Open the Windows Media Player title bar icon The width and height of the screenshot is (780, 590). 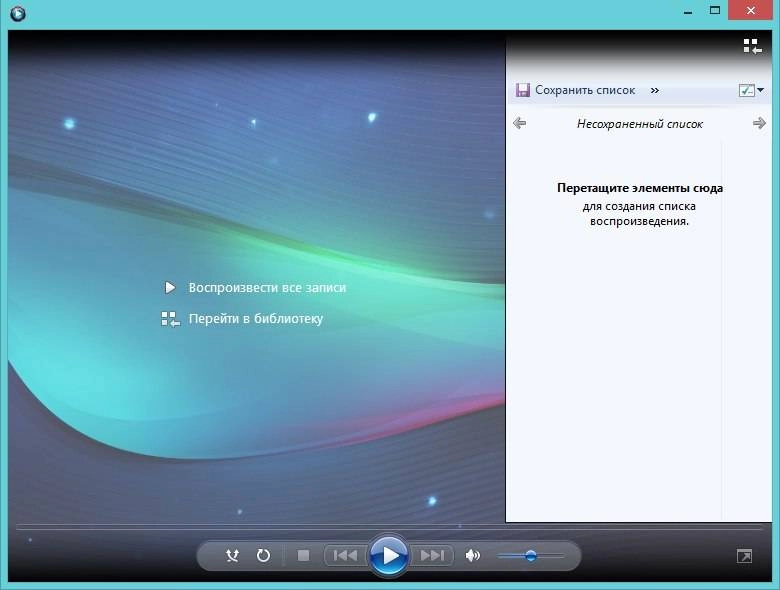pyautogui.click(x=18, y=13)
